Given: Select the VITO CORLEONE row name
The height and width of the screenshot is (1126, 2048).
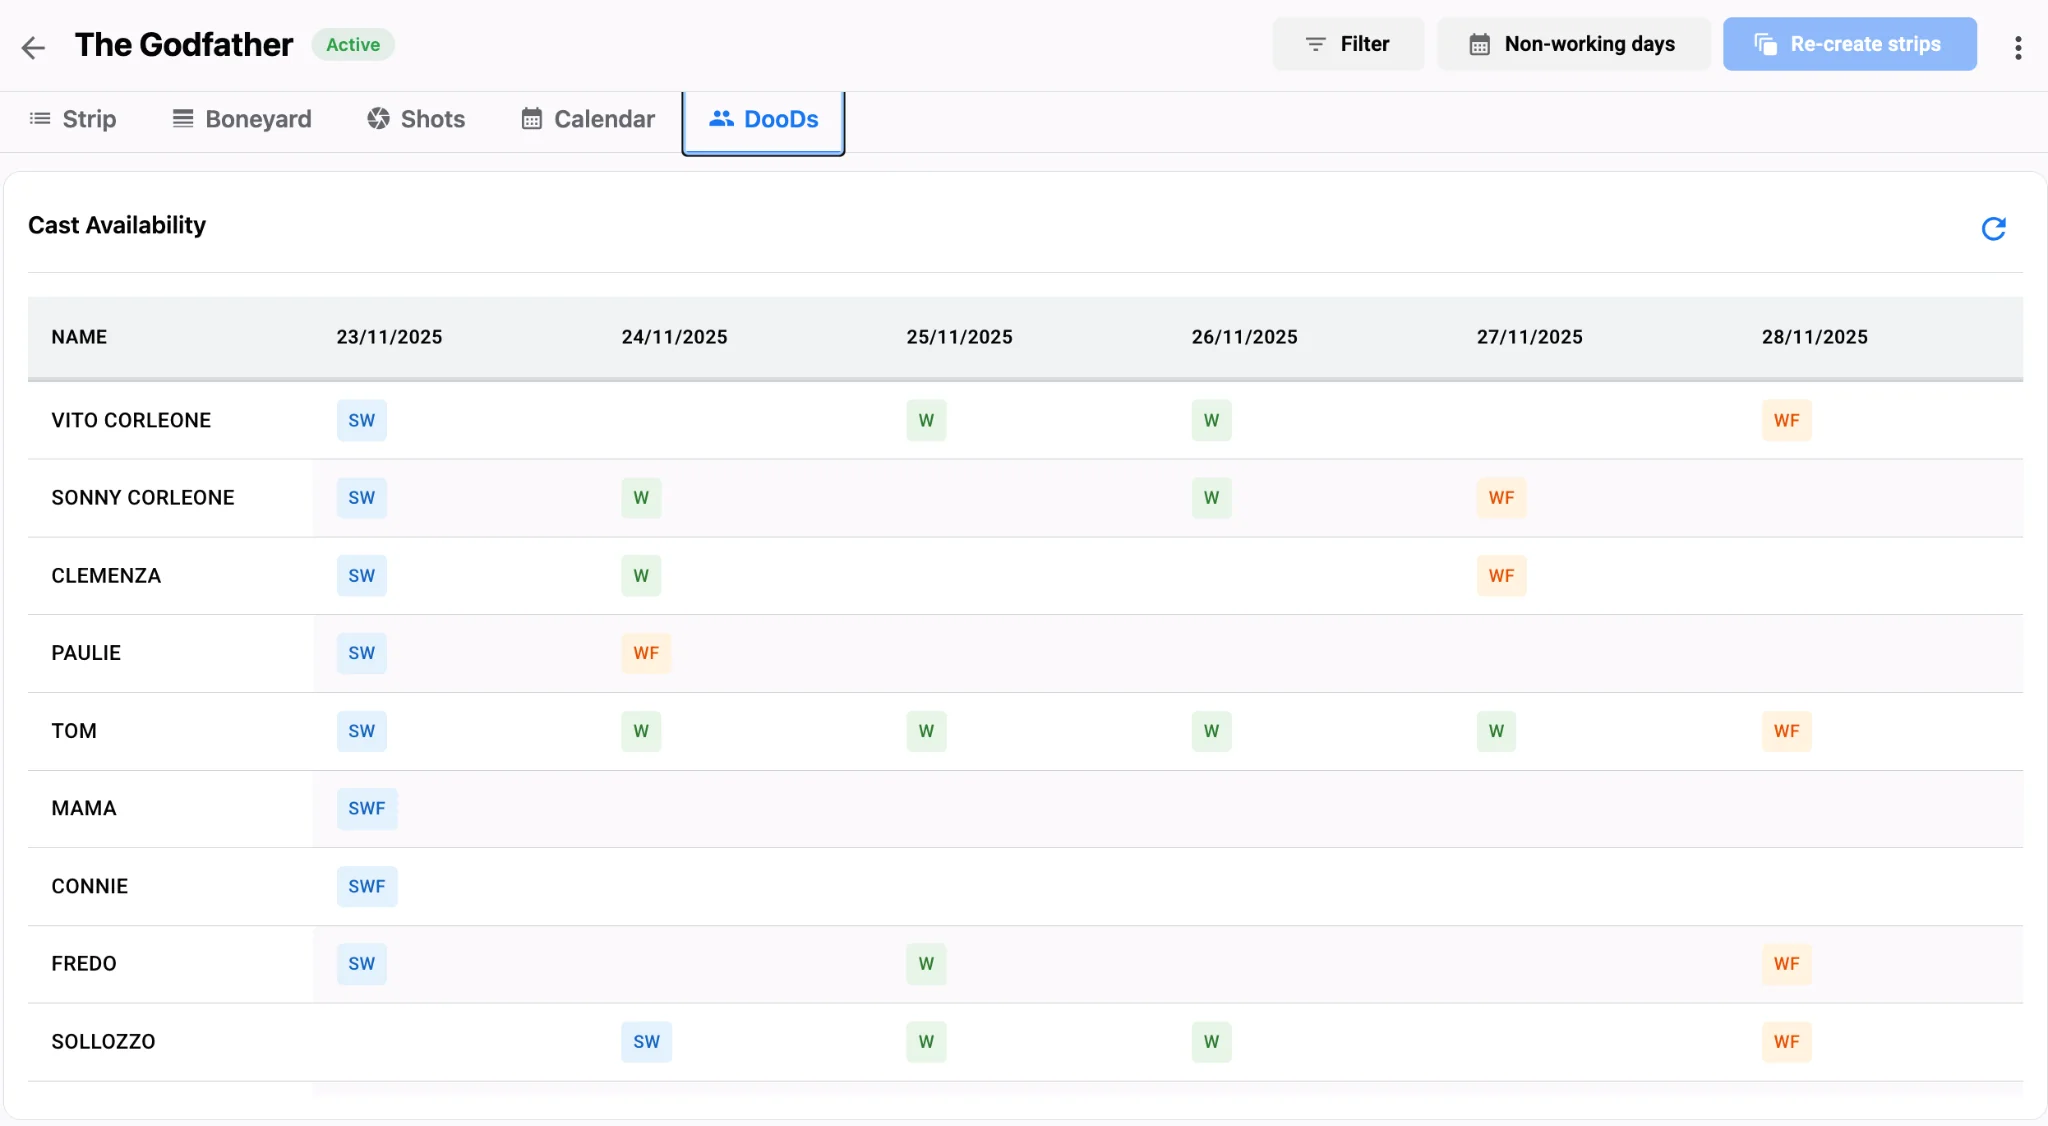Looking at the screenshot, I should click(x=131, y=420).
